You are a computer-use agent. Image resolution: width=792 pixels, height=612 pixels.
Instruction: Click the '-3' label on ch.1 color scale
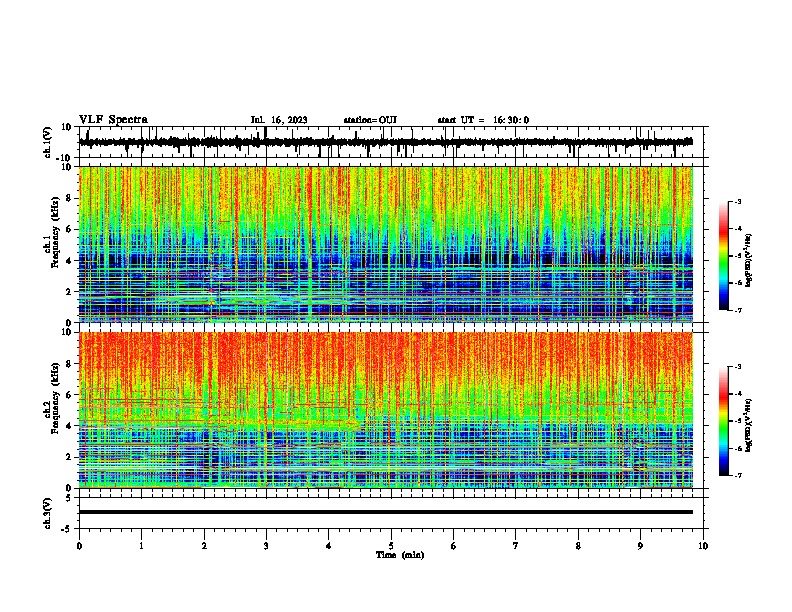click(x=737, y=201)
